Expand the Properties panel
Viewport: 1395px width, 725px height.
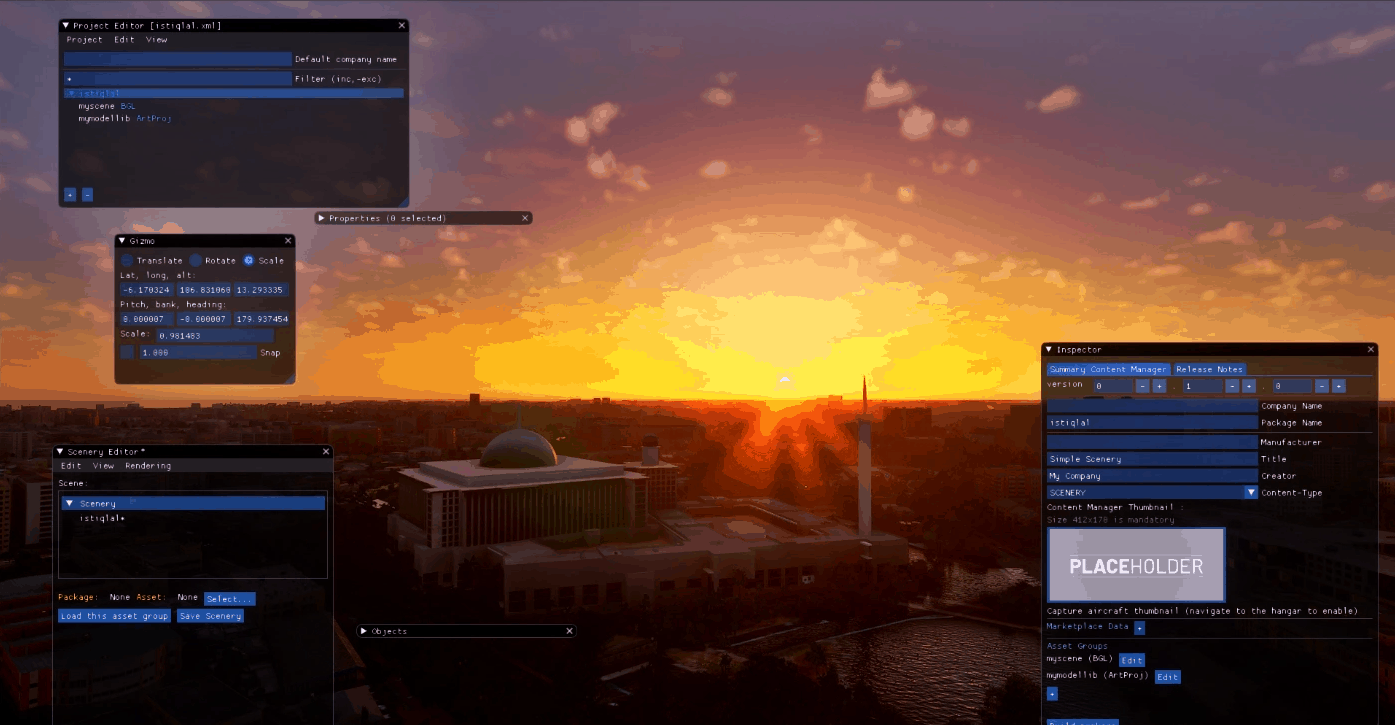322,218
